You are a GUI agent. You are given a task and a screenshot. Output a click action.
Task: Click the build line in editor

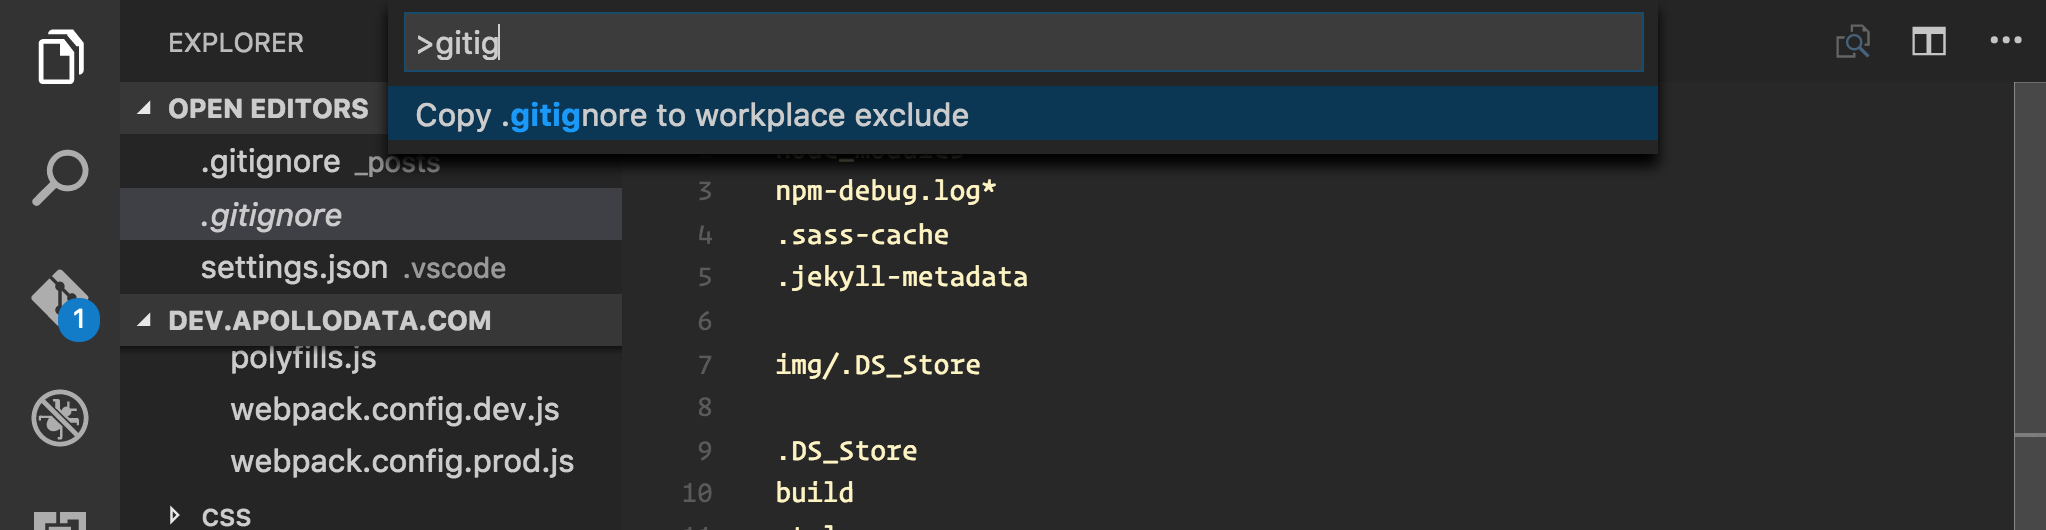(814, 493)
